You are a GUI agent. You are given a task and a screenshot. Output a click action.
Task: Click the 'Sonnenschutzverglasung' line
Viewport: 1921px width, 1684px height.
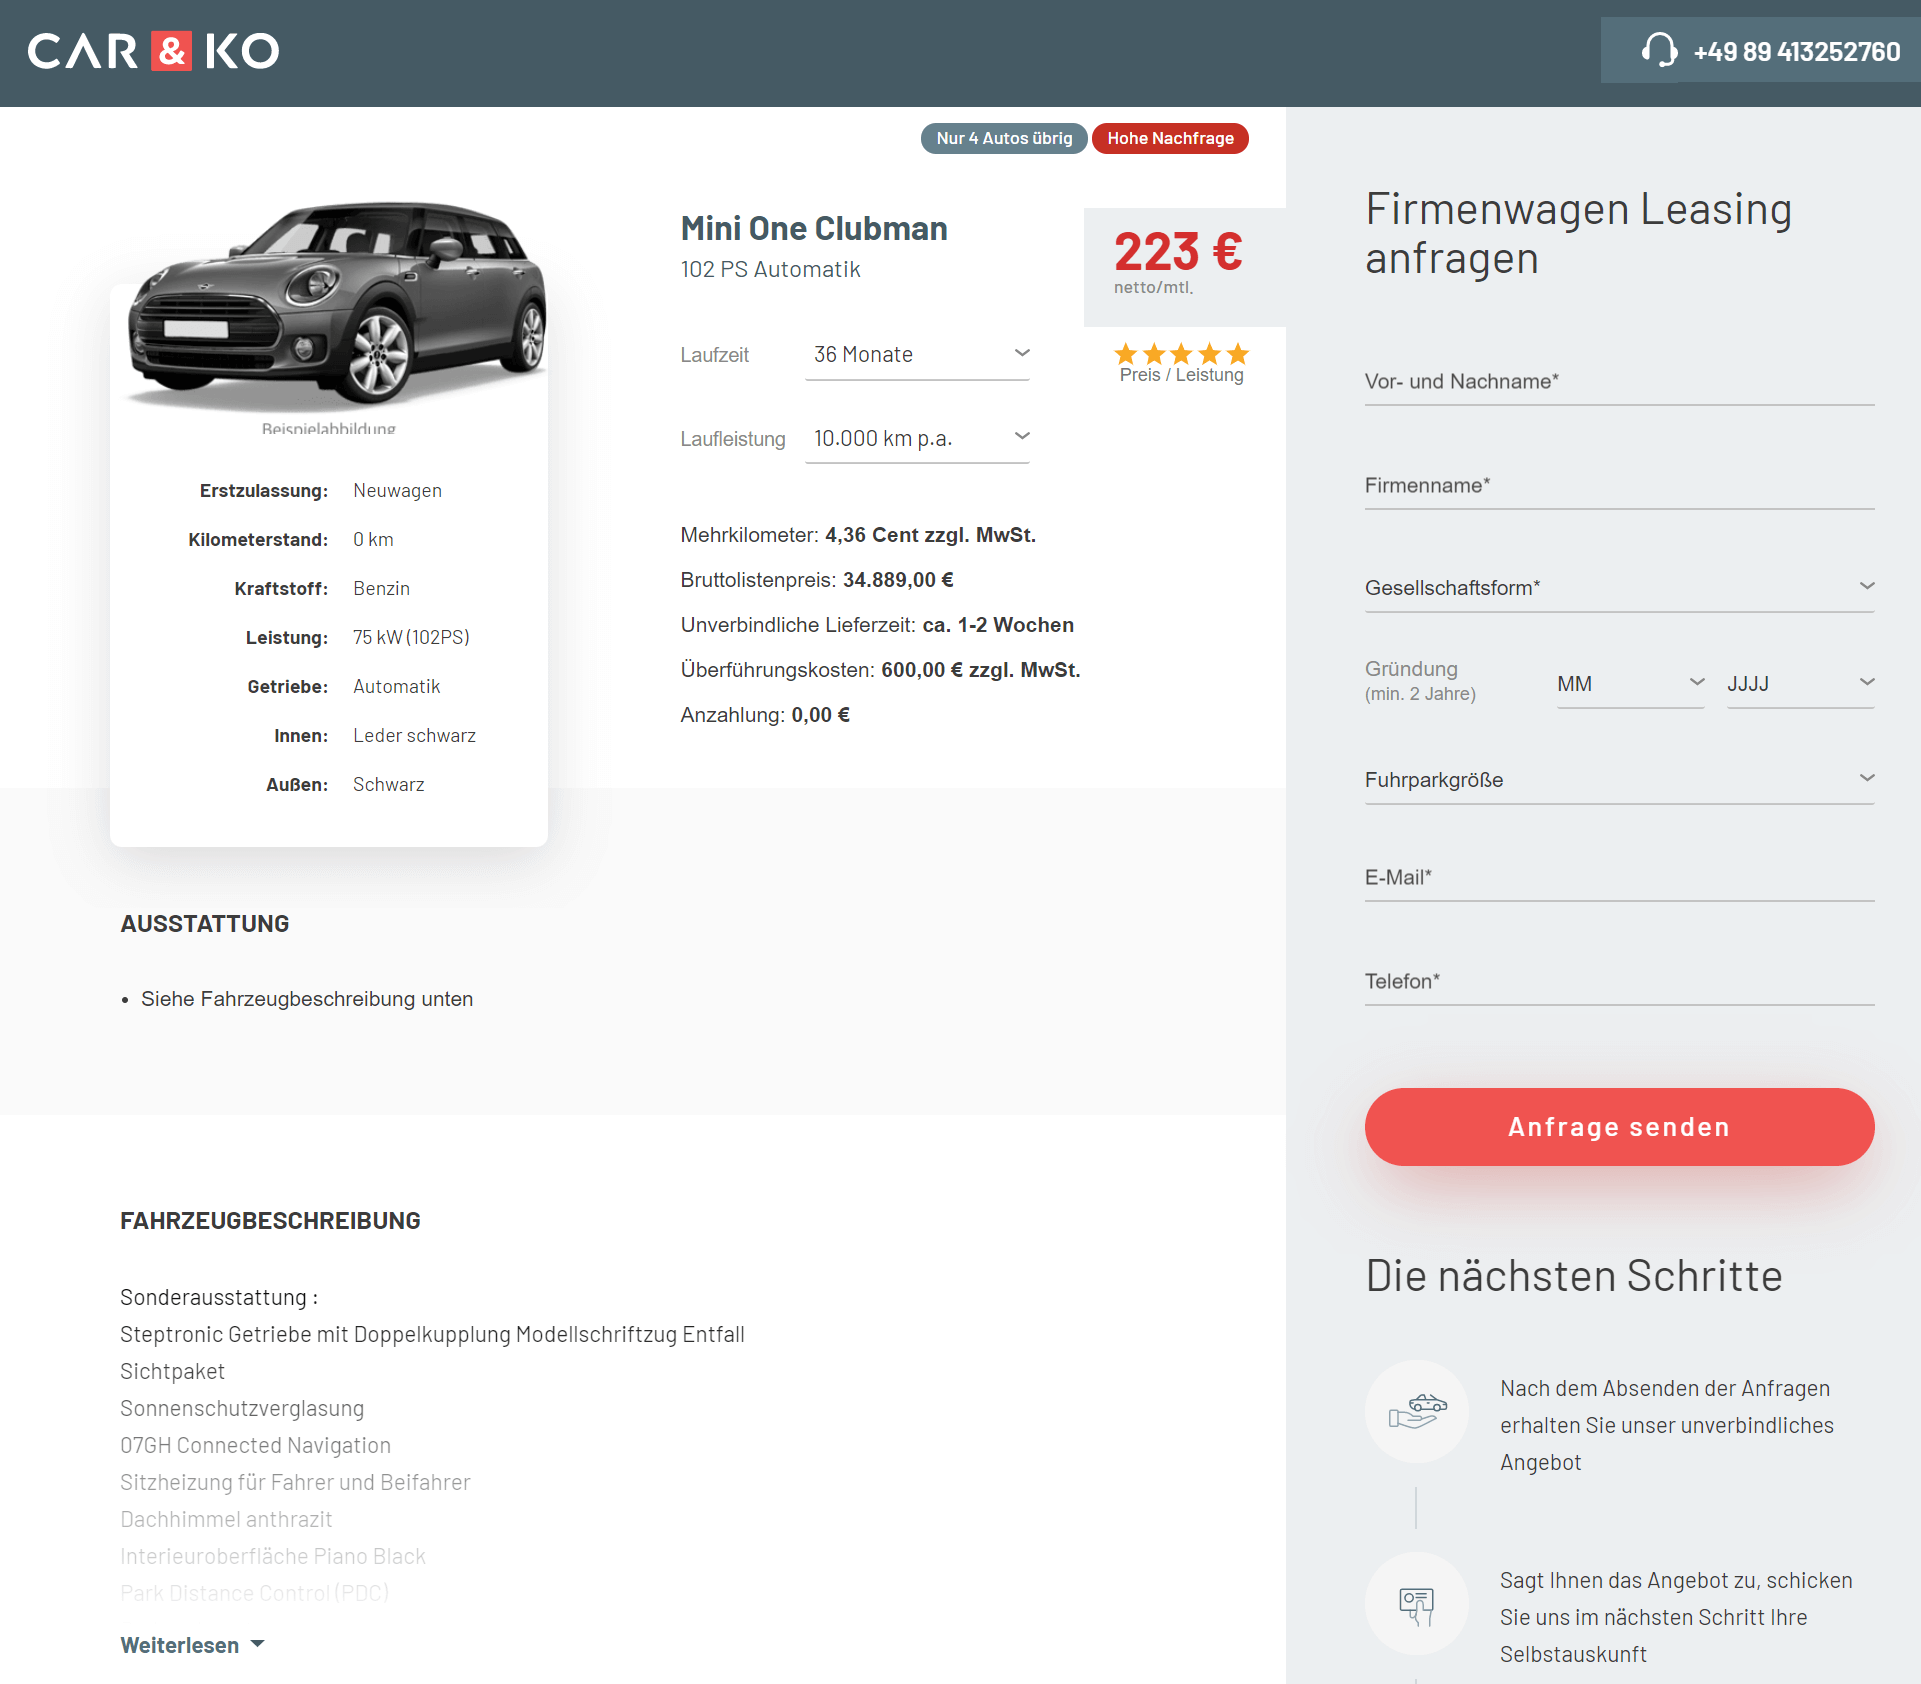[242, 1409]
